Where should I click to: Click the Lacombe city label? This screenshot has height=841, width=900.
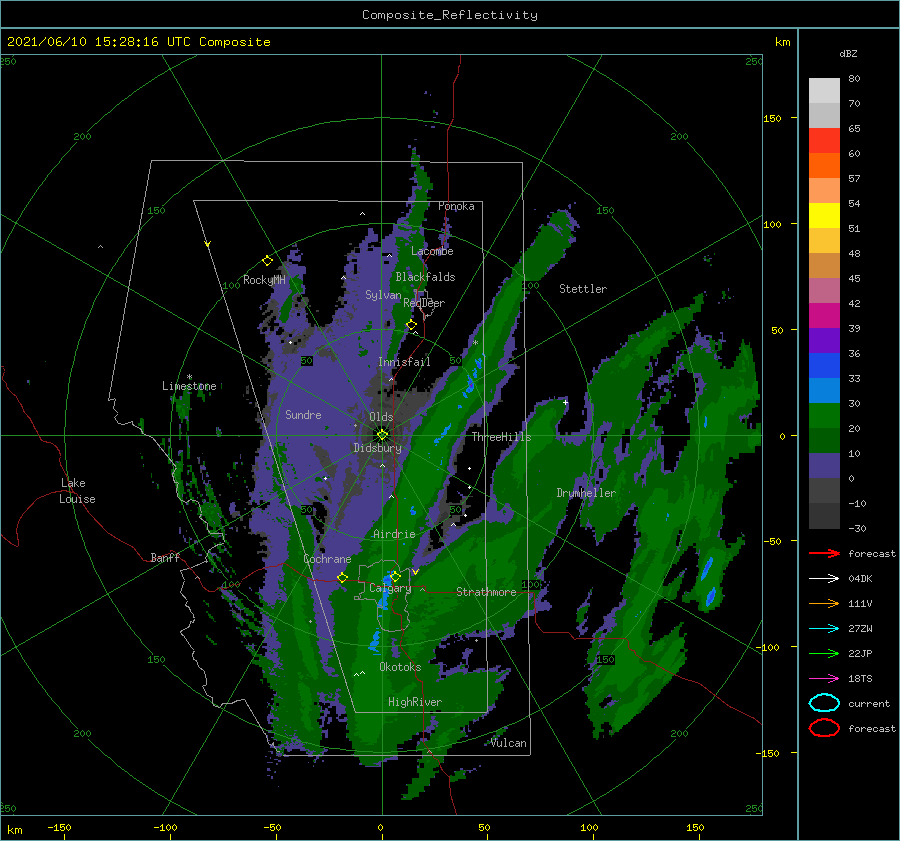(432, 251)
